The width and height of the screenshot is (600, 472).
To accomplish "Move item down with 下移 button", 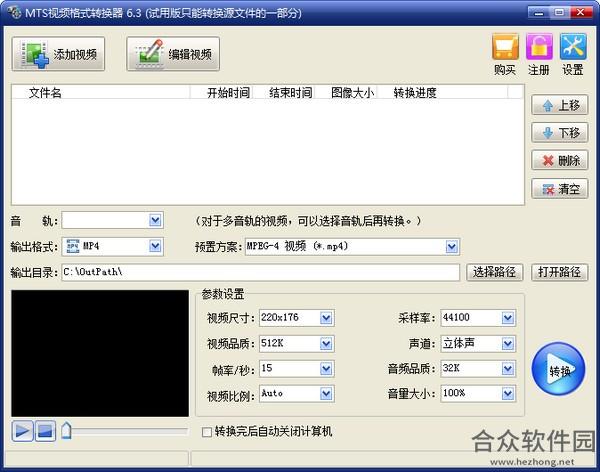I will tap(559, 133).
